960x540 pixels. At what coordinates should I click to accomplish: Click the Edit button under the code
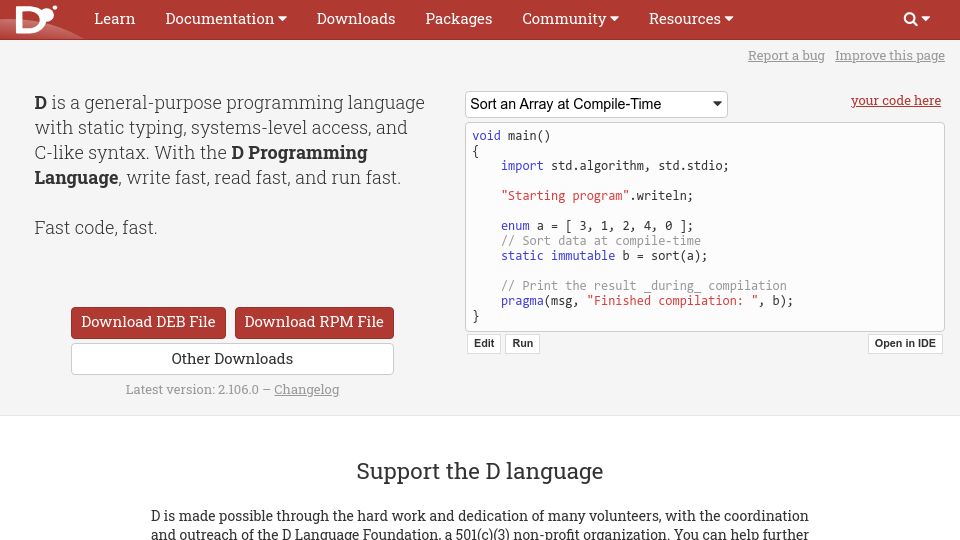coord(484,343)
